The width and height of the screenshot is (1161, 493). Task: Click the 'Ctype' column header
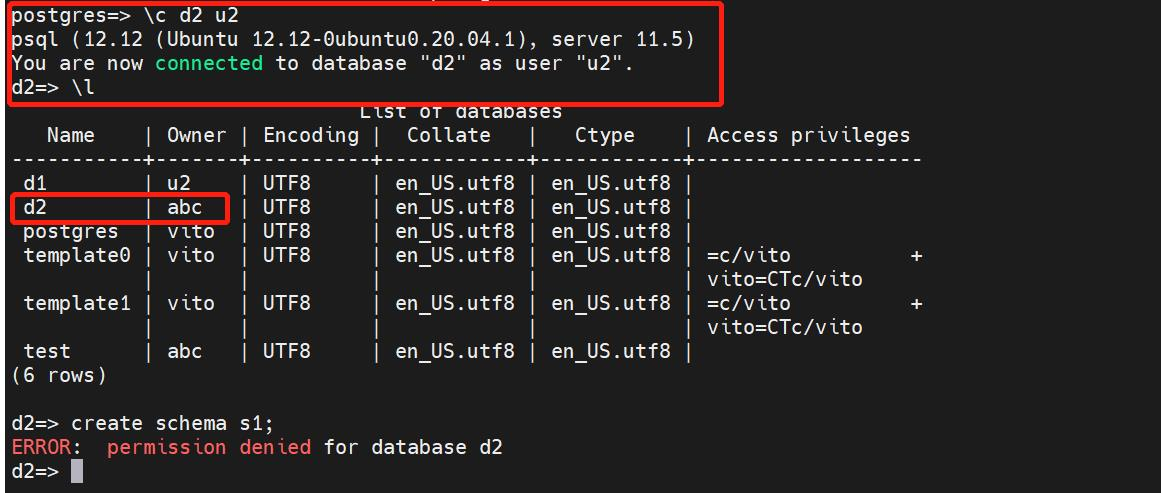(x=605, y=135)
